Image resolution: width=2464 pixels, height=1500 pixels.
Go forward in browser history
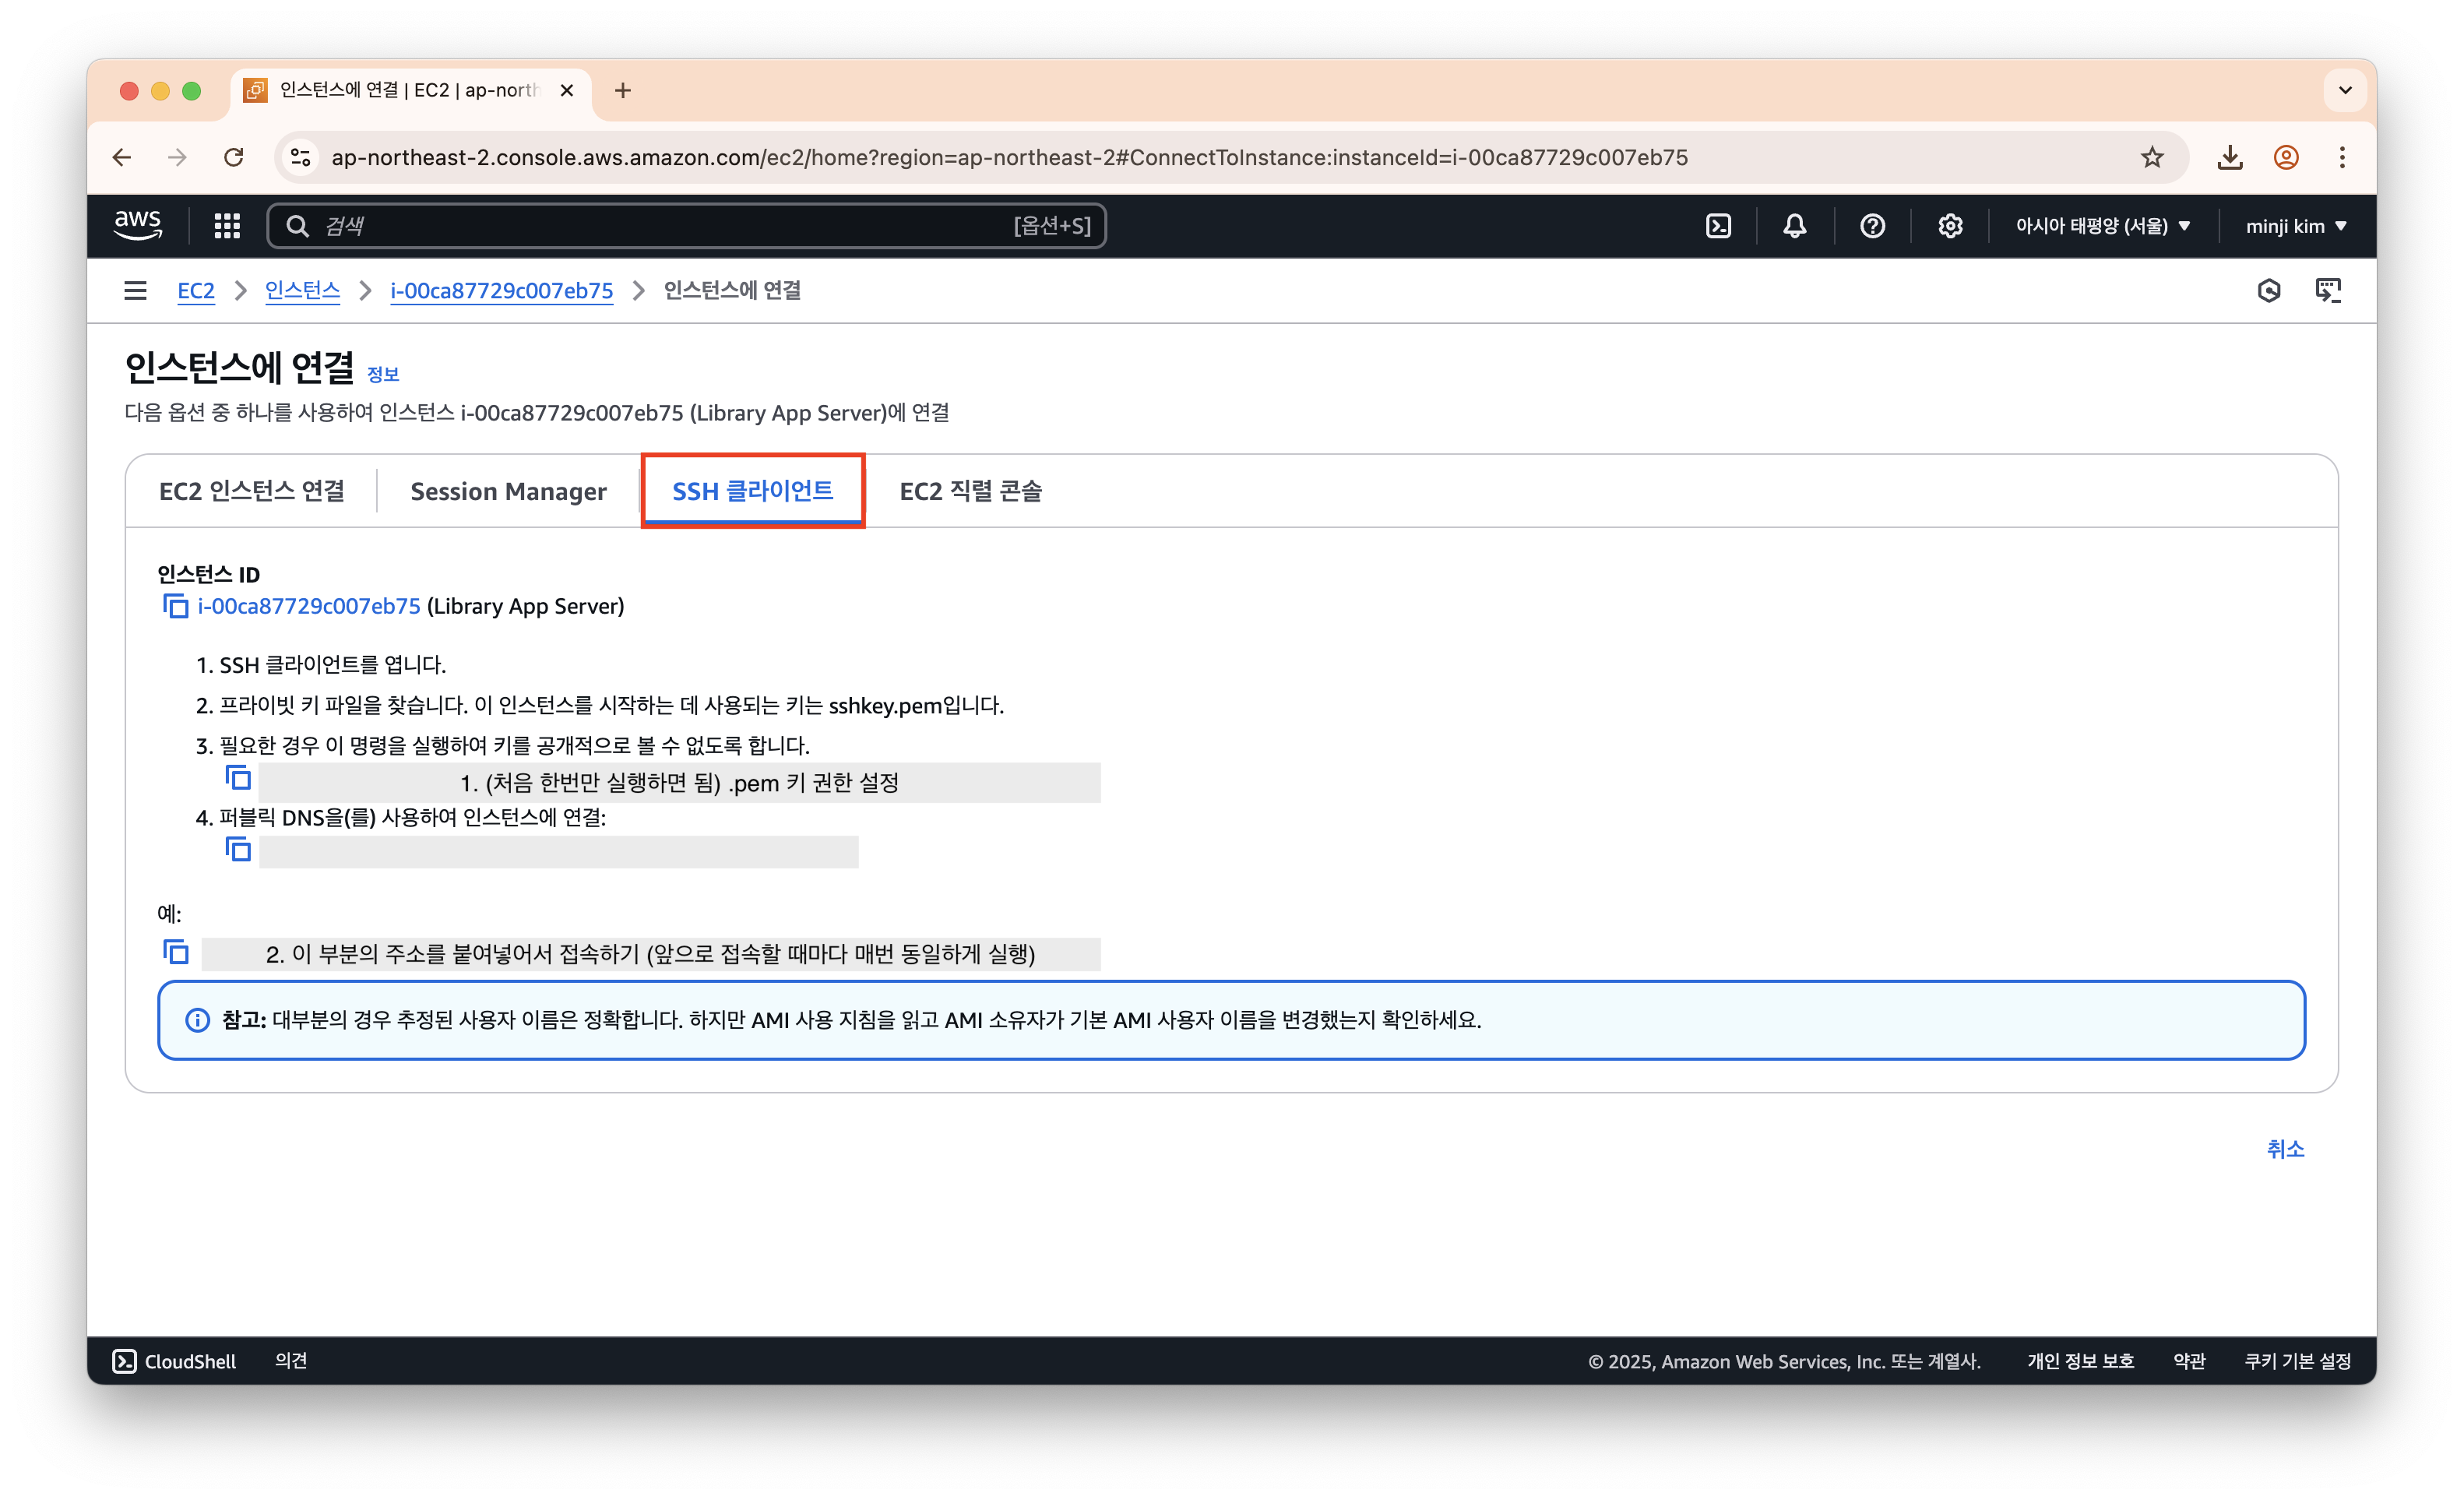coord(177,157)
